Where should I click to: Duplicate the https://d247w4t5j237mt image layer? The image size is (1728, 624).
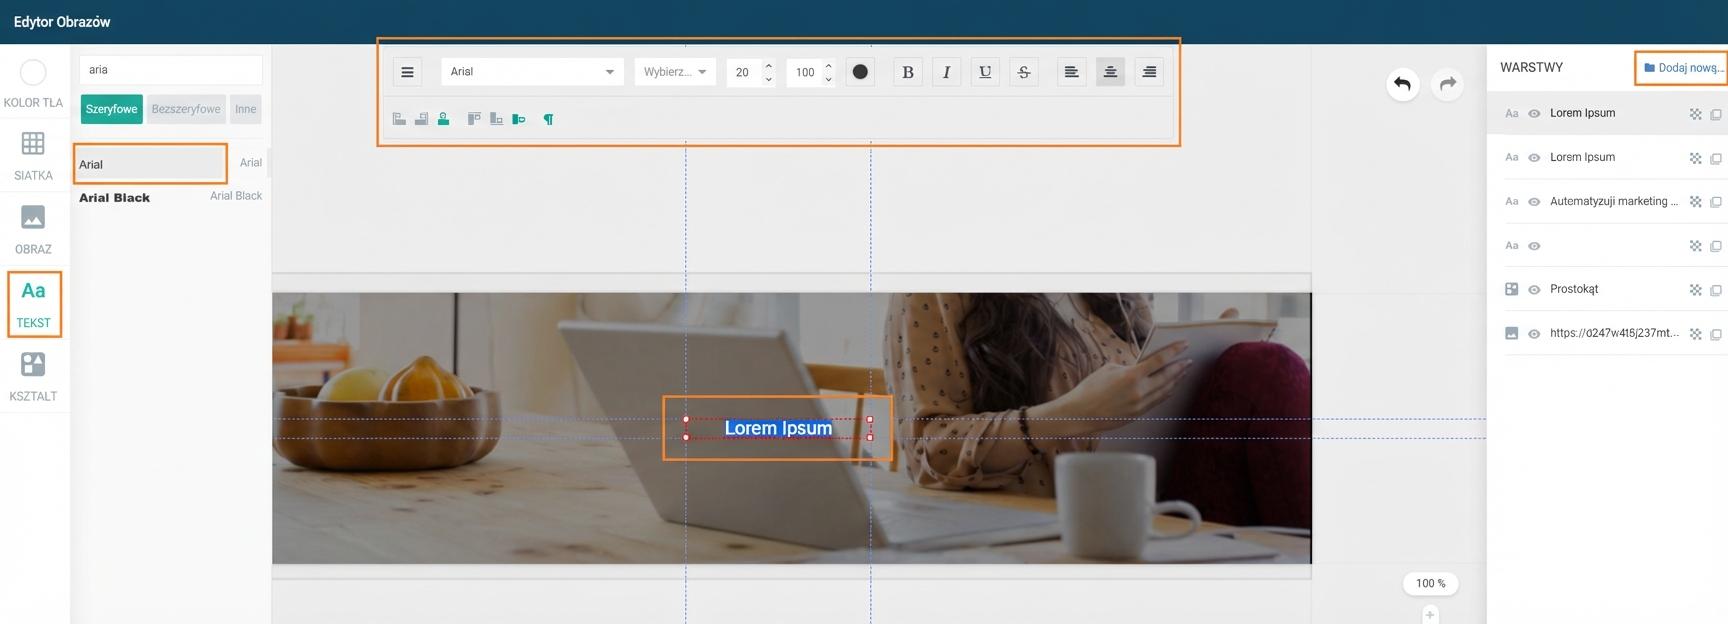tap(1716, 334)
